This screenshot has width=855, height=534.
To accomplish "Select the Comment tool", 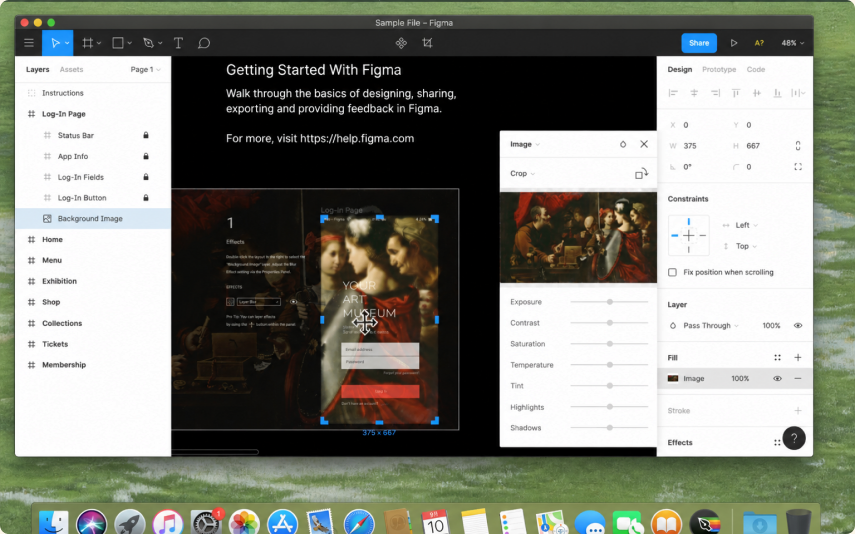I will click(204, 43).
